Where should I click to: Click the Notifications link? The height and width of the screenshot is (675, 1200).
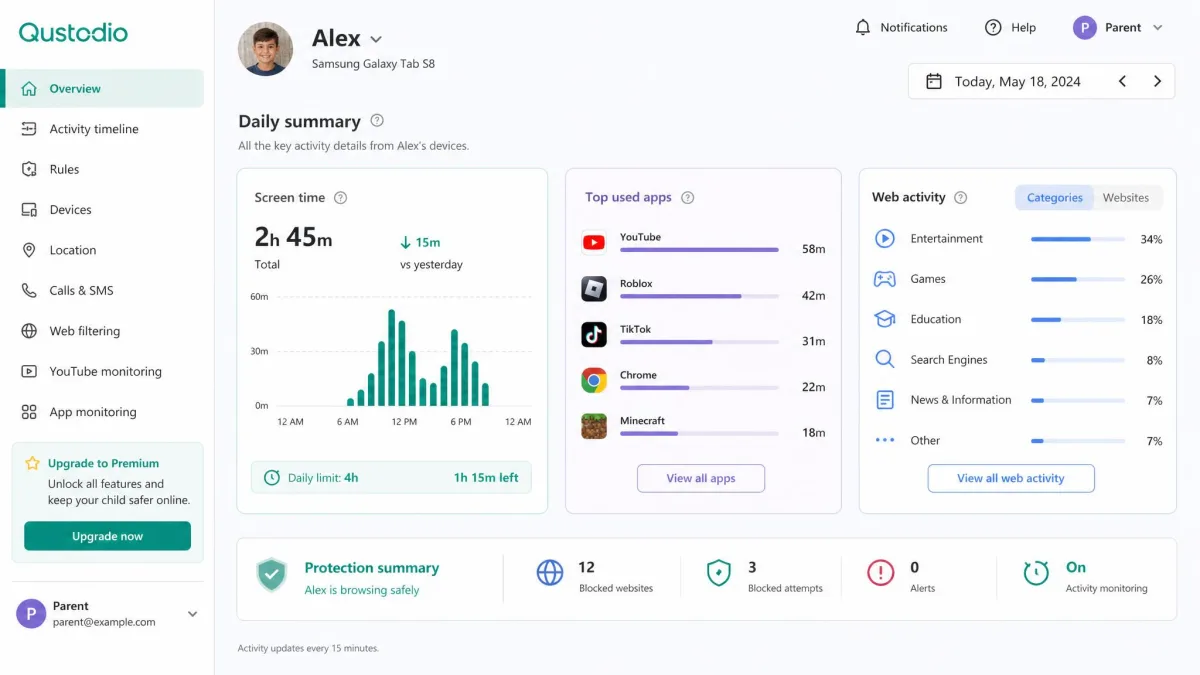coord(901,27)
